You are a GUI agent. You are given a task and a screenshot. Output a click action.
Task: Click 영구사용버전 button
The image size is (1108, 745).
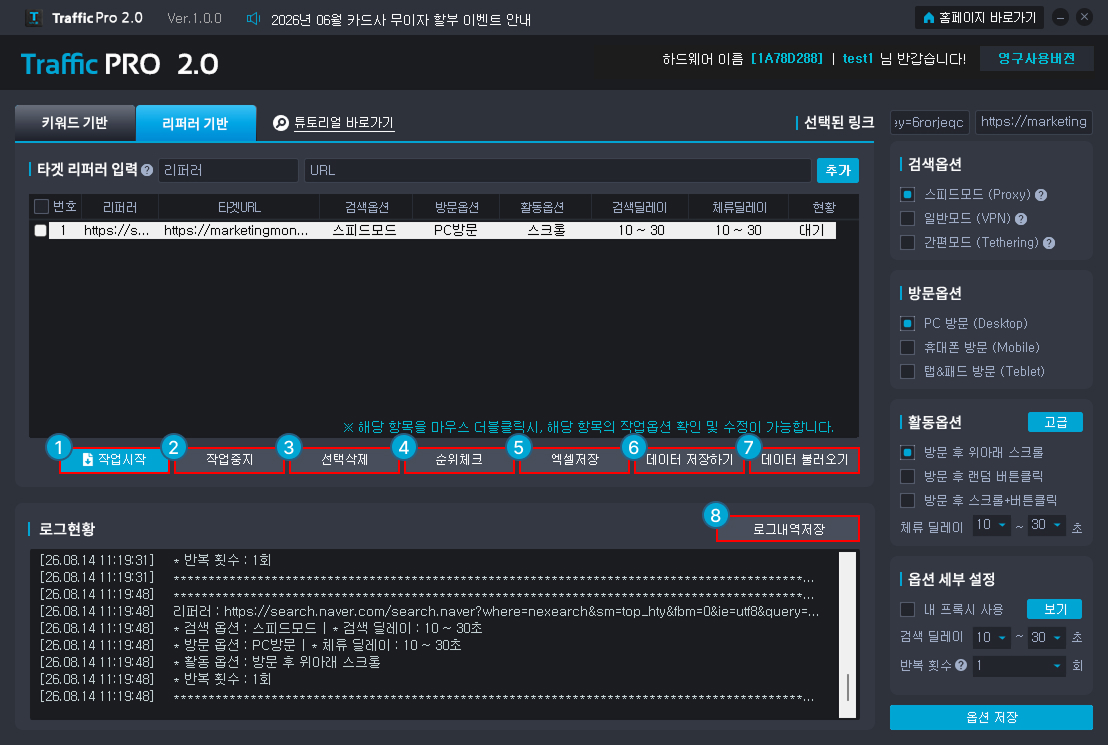(1036, 59)
